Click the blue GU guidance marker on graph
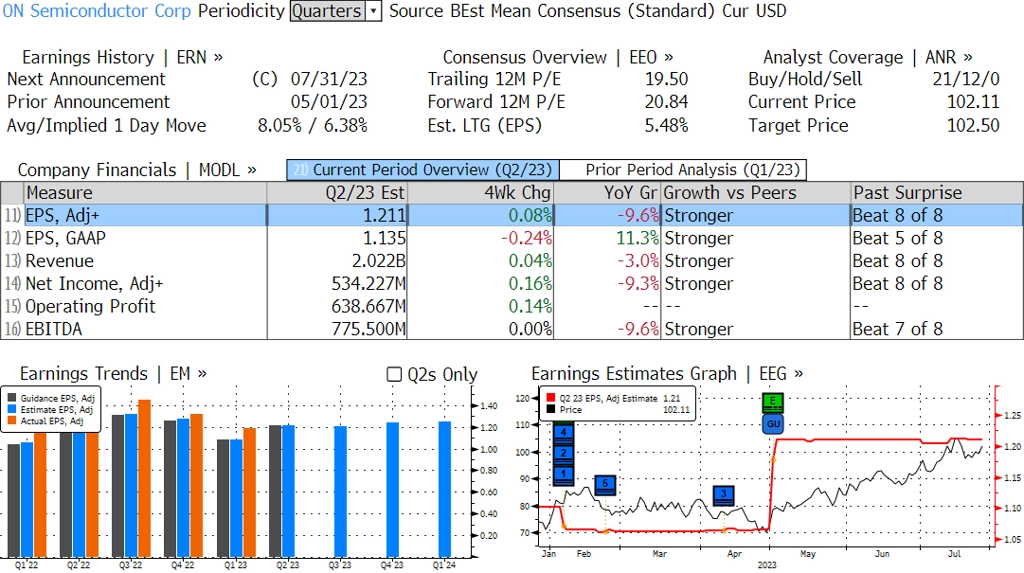Image resolution: width=1024 pixels, height=573 pixels. tap(773, 423)
